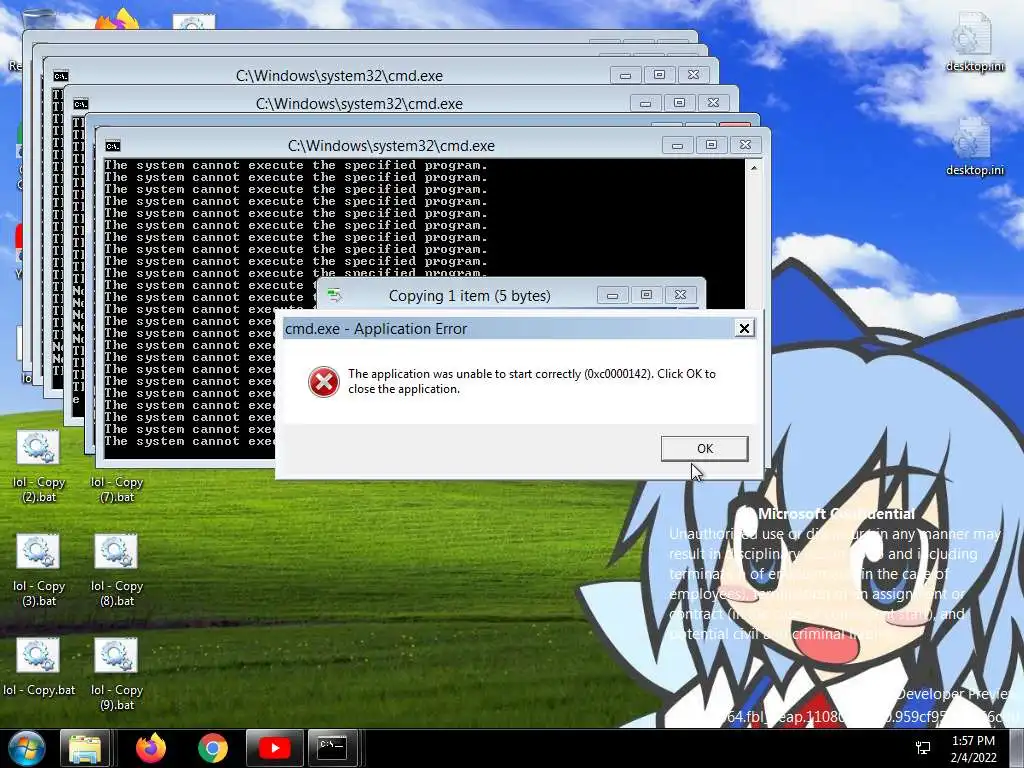
Task: Select the lower desktop.ini file icon
Action: pyautogui.click(x=974, y=147)
